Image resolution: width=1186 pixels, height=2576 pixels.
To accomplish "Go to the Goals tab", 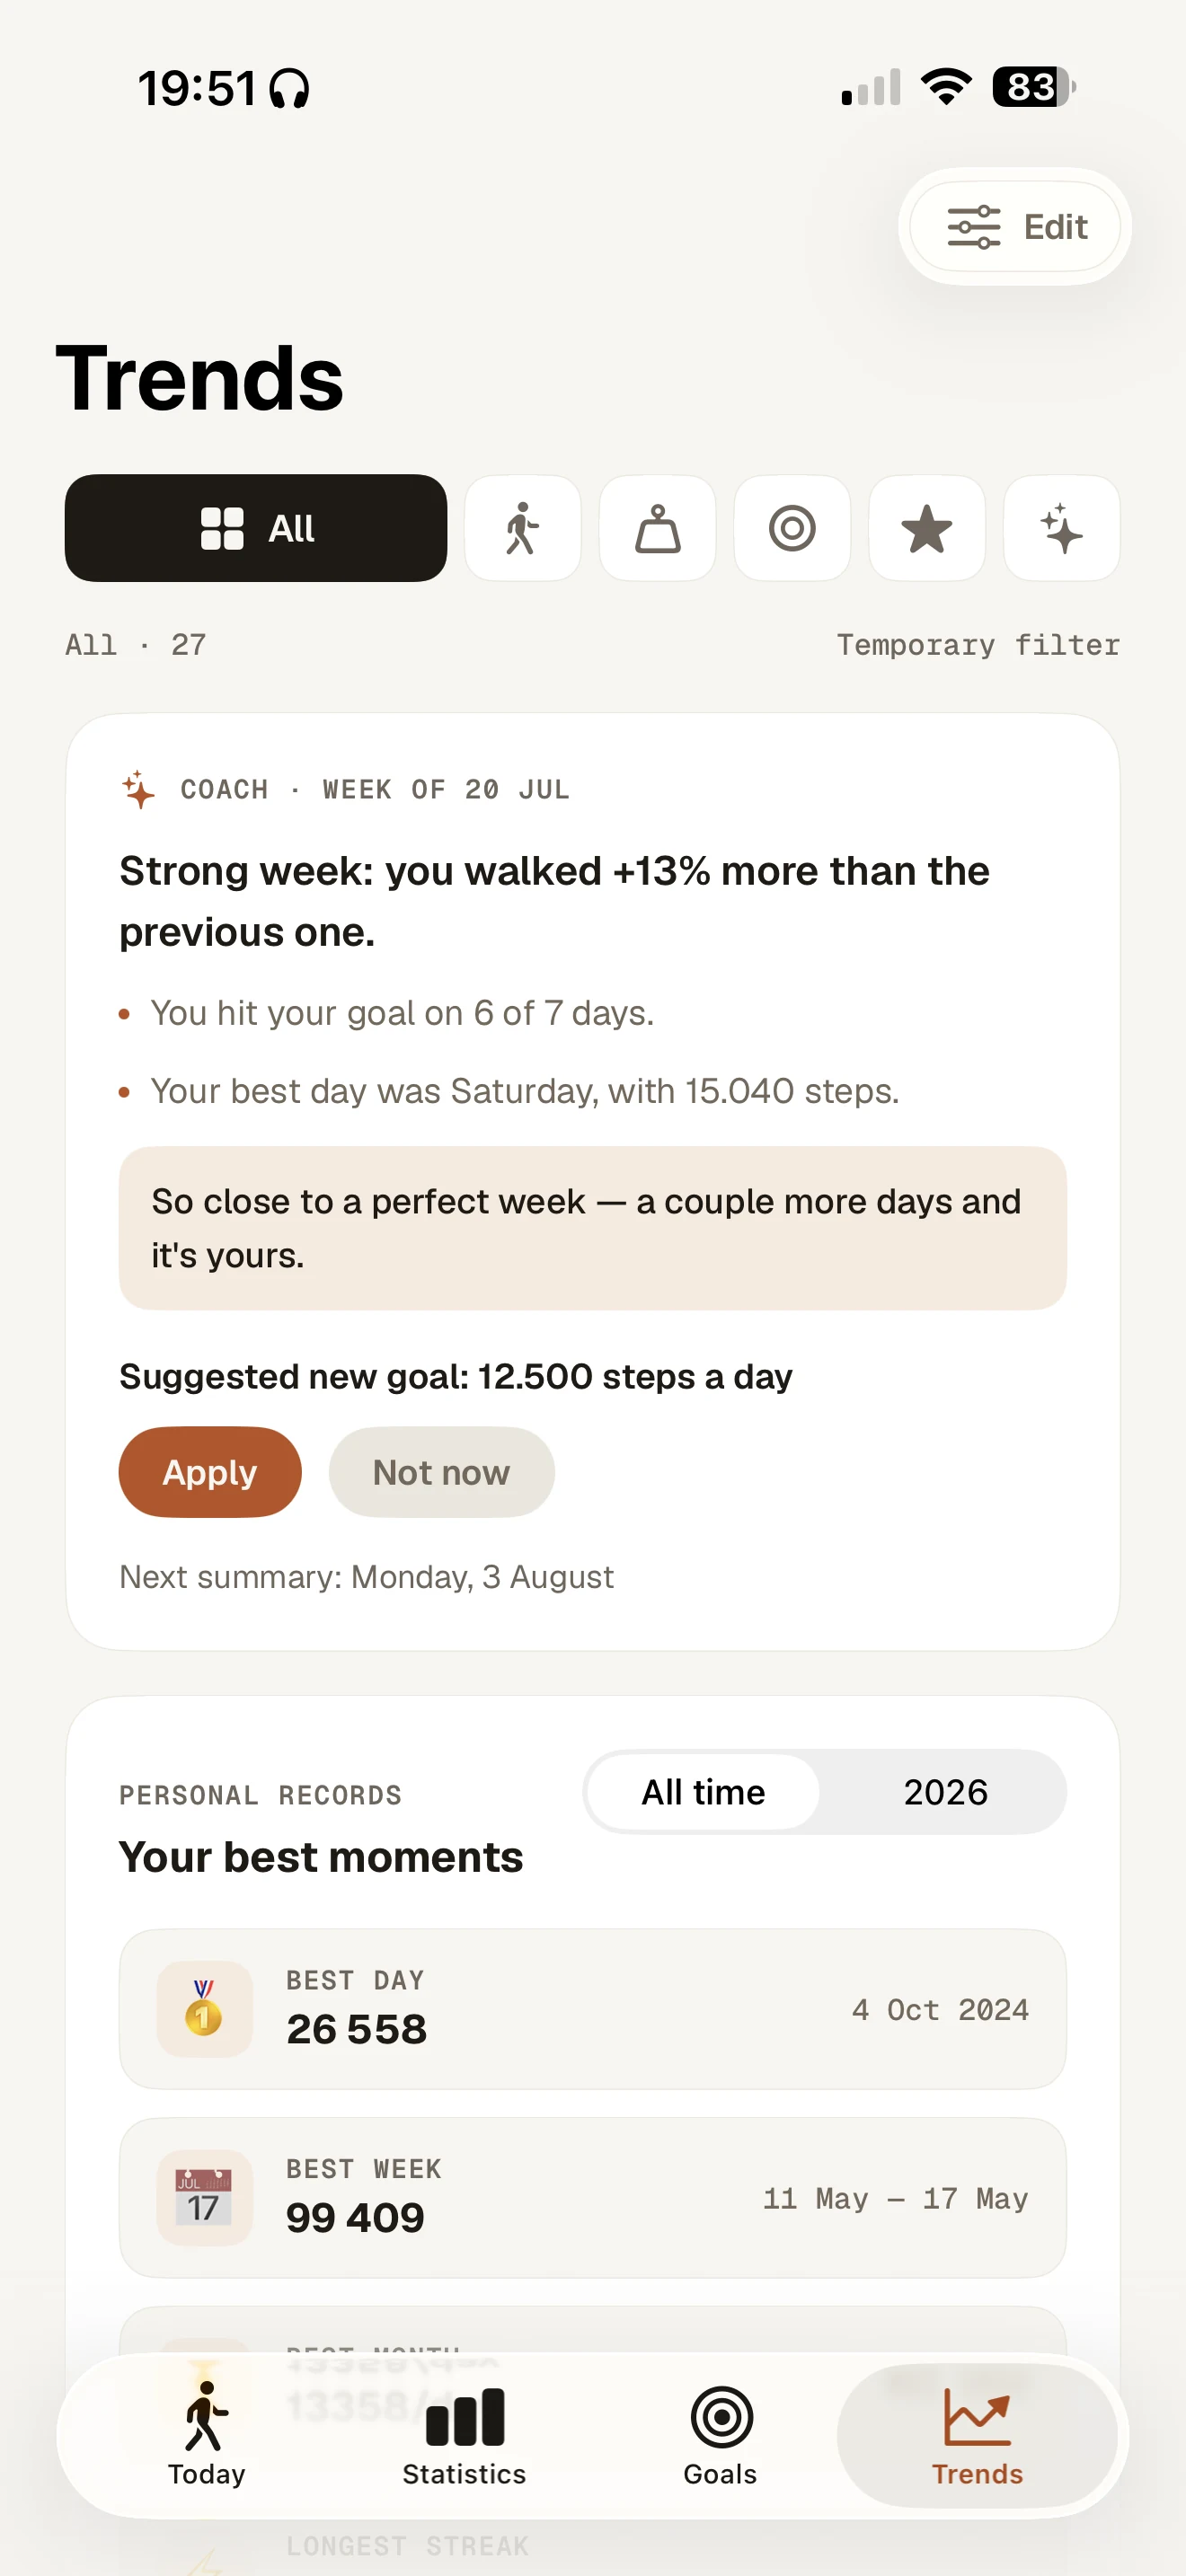I will click(x=720, y=2435).
